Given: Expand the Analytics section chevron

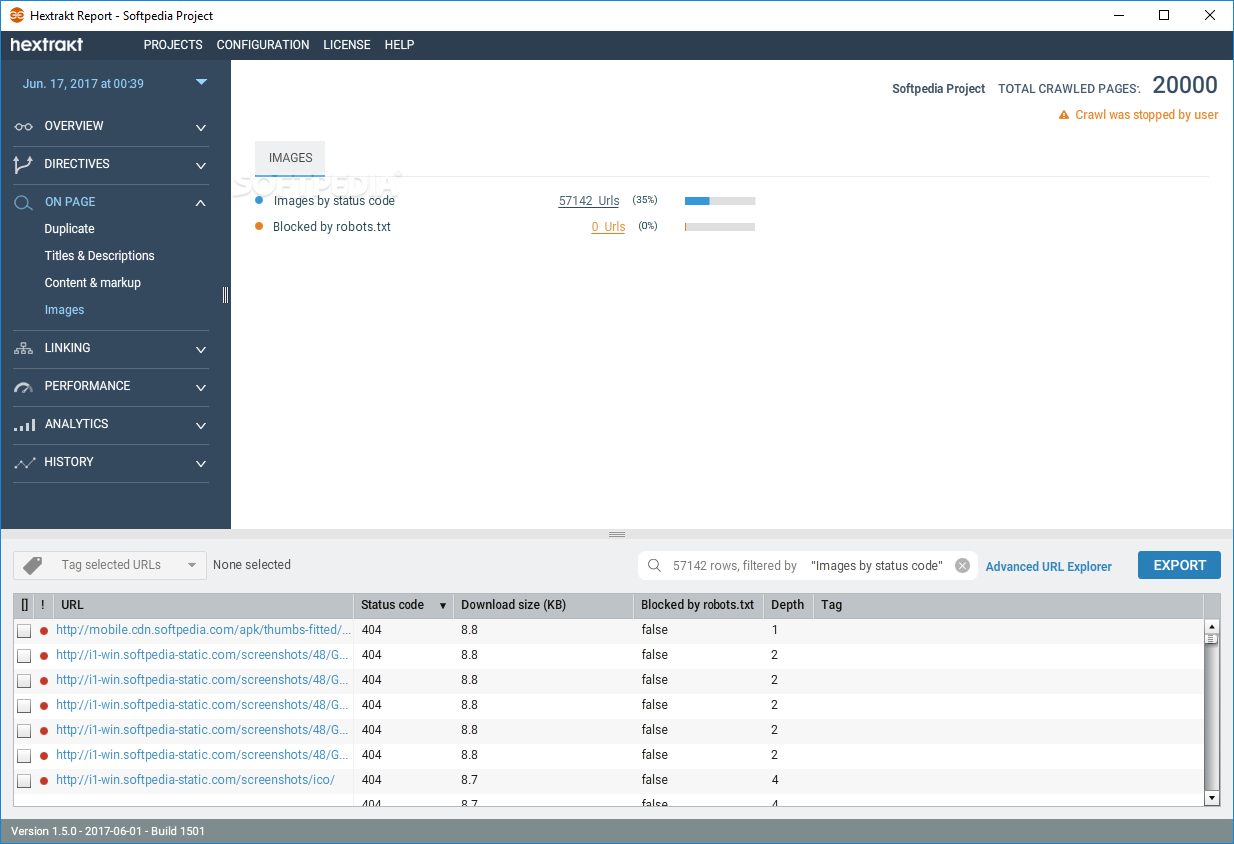Looking at the screenshot, I should 201,426.
